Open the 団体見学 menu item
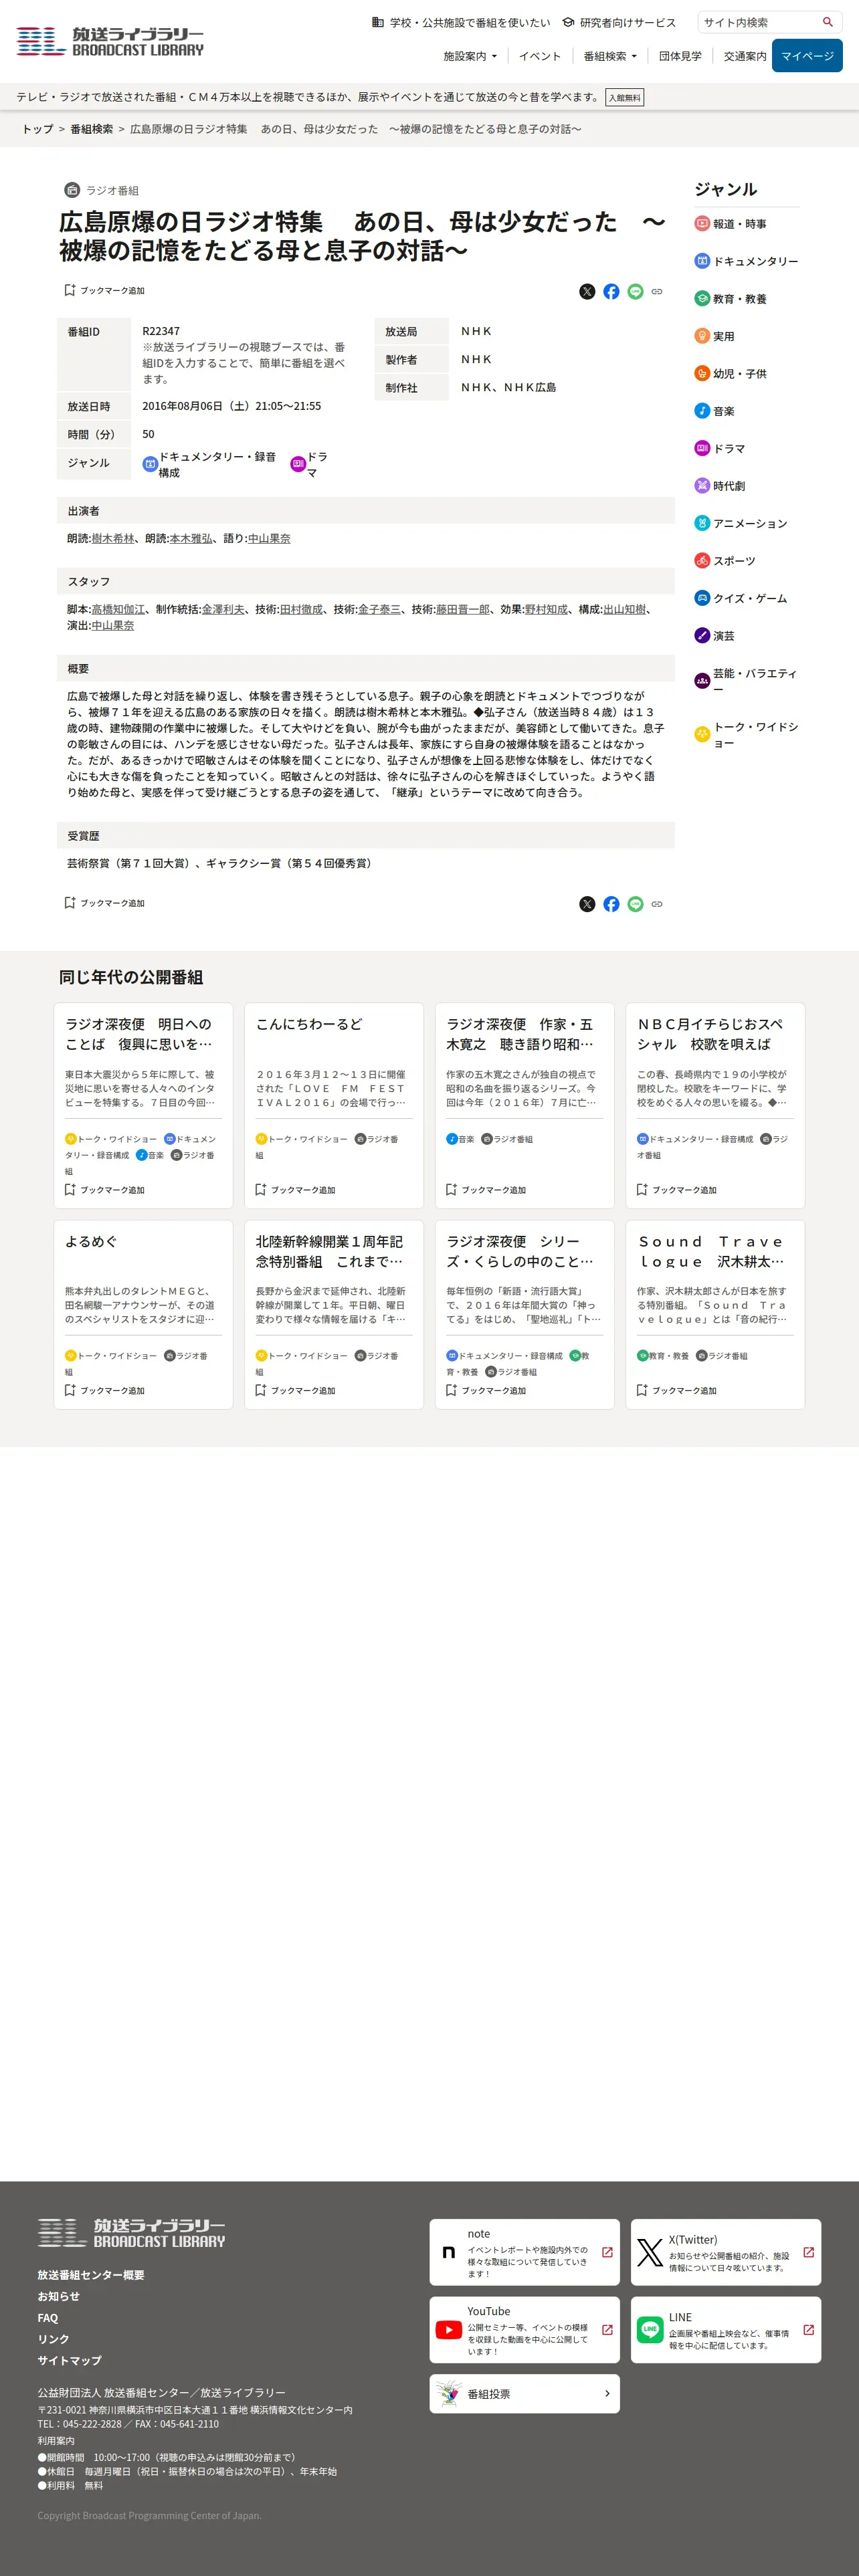This screenshot has height=2576, width=859. pos(680,56)
